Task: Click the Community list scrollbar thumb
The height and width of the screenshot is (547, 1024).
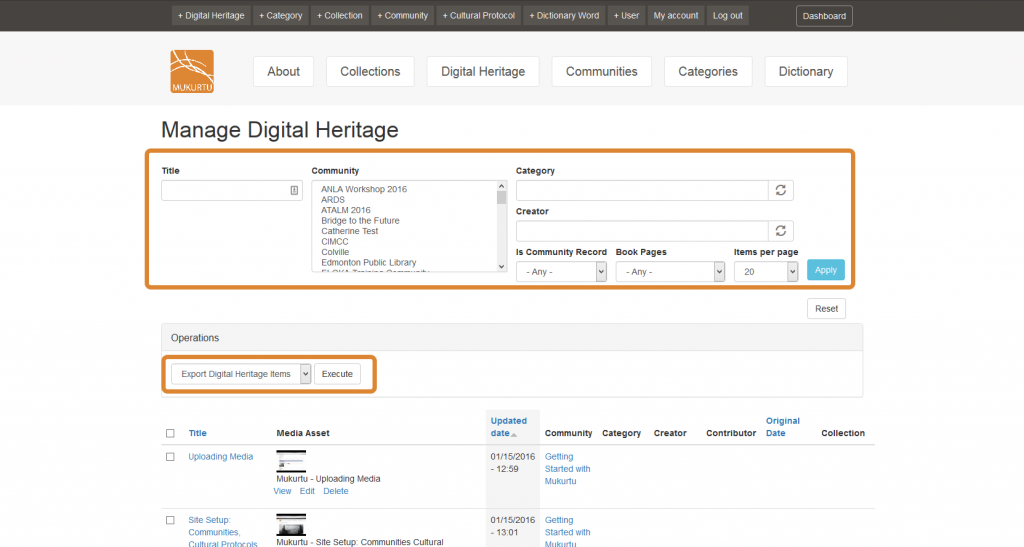Action: (502, 198)
